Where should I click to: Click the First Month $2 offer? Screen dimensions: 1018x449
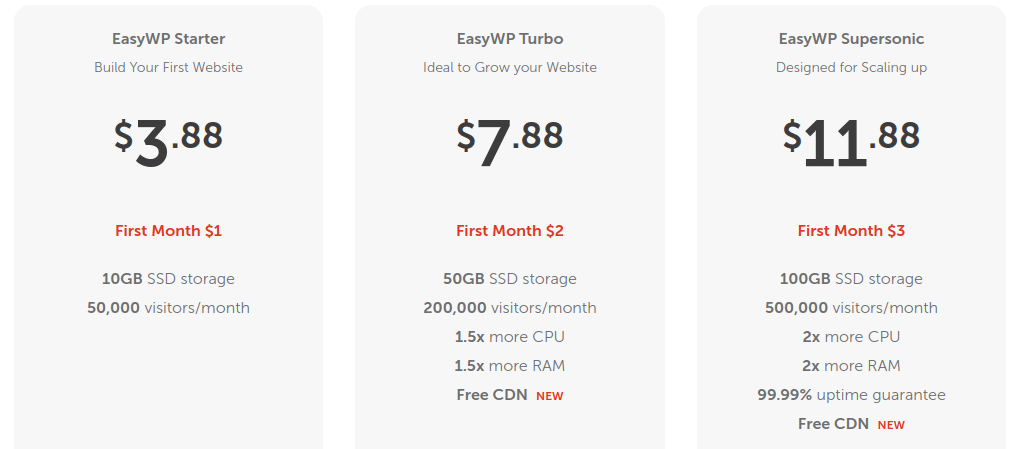click(510, 231)
